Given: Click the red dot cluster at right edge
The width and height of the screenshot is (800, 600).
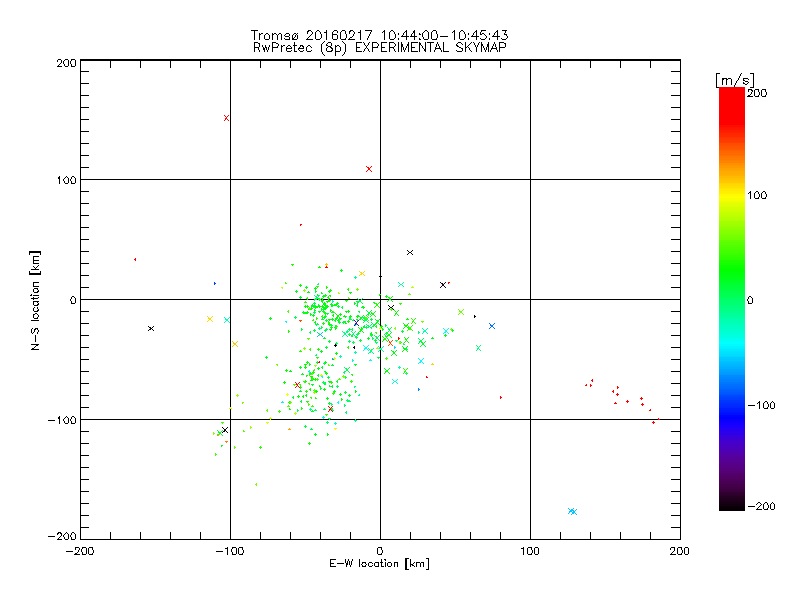Looking at the screenshot, I should [622, 401].
